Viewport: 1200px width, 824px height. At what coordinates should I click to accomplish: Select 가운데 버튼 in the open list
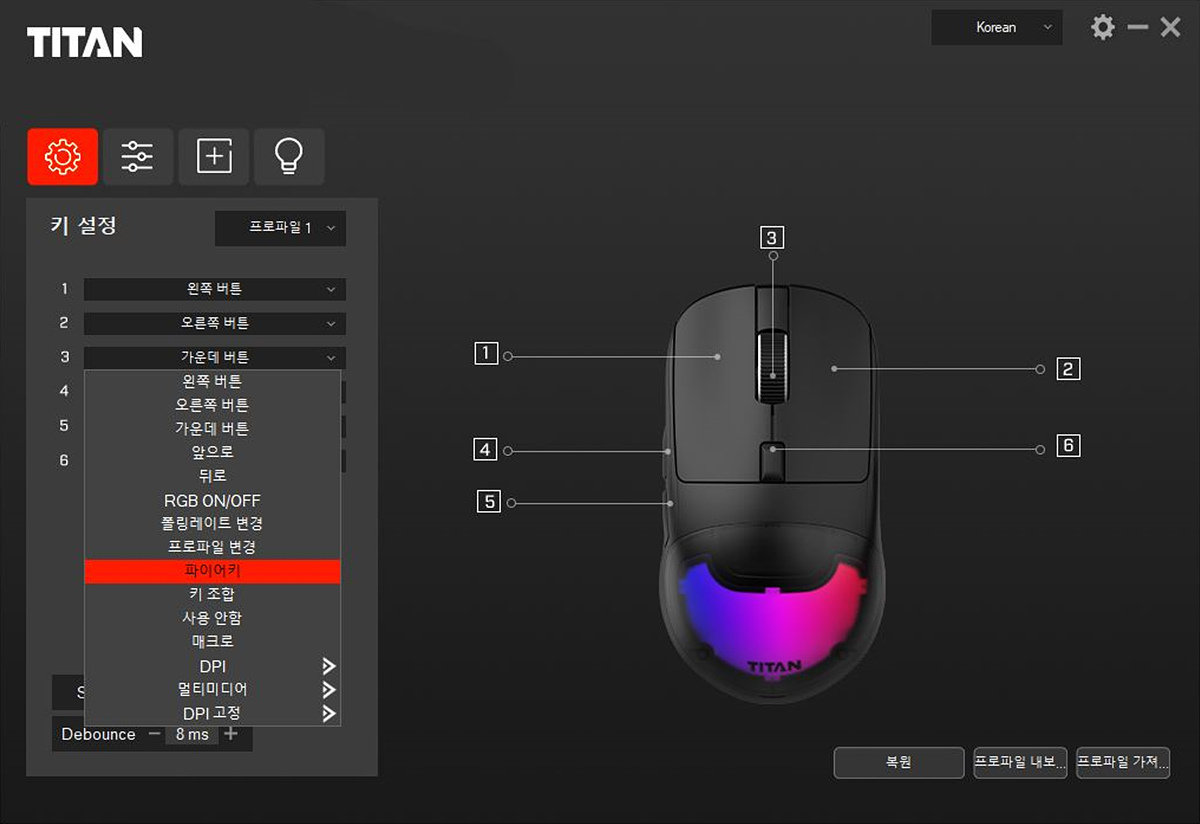pyautogui.click(x=213, y=428)
